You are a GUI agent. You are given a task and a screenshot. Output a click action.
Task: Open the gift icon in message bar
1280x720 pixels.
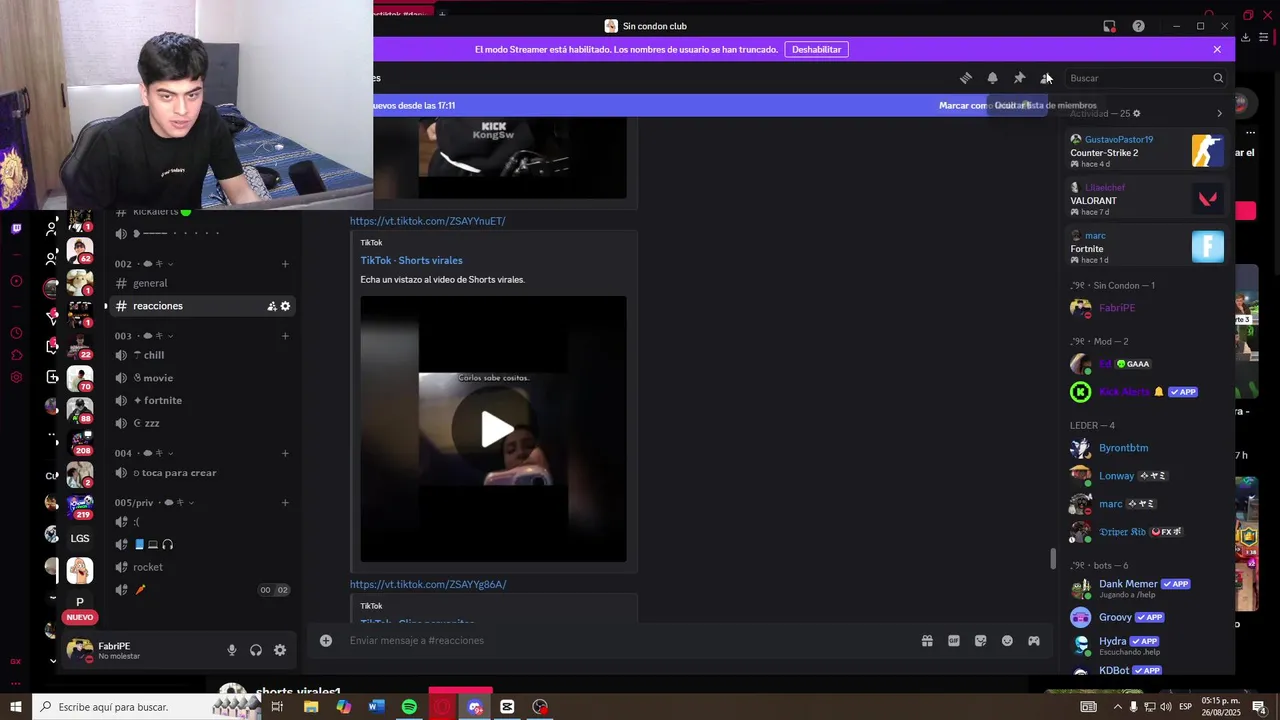pyautogui.click(x=927, y=640)
